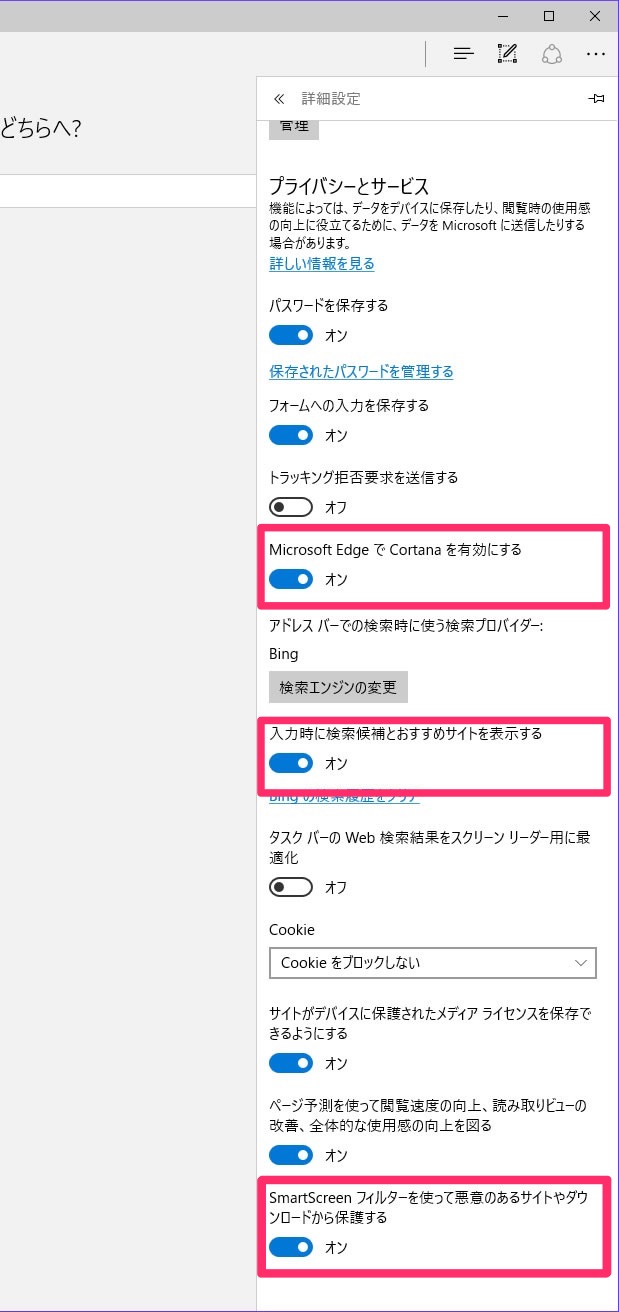Enable トラッキング拒否要求を送信する toggle
The image size is (619, 1312).
291,507
